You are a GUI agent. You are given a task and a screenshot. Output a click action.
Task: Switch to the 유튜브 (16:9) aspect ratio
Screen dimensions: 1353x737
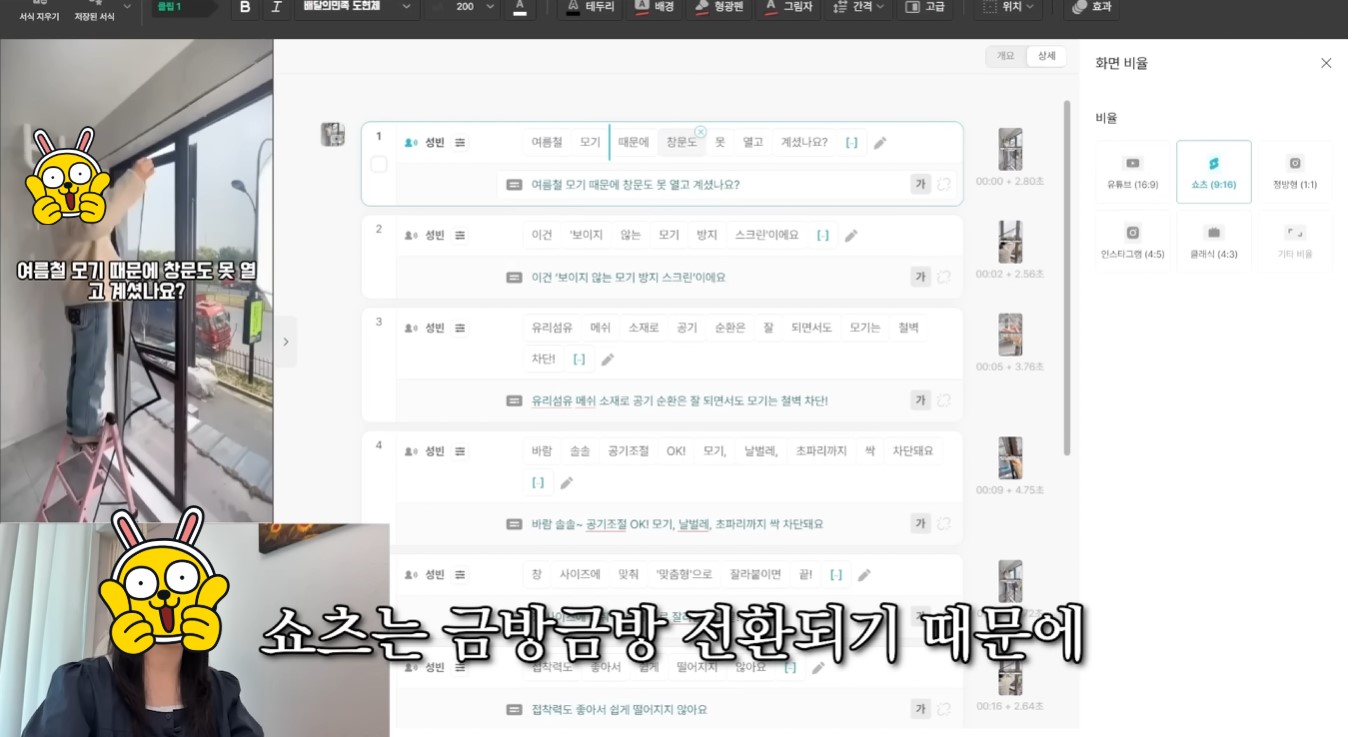(1133, 171)
